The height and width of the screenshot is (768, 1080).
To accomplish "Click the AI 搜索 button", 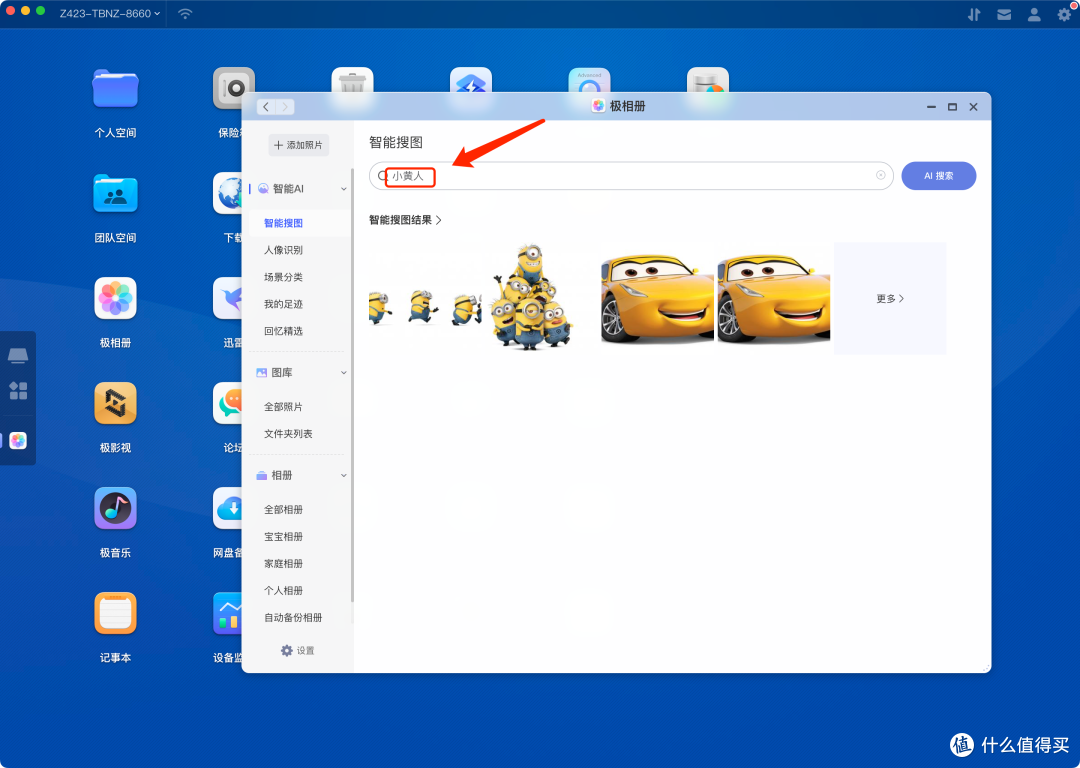I will tap(938, 176).
